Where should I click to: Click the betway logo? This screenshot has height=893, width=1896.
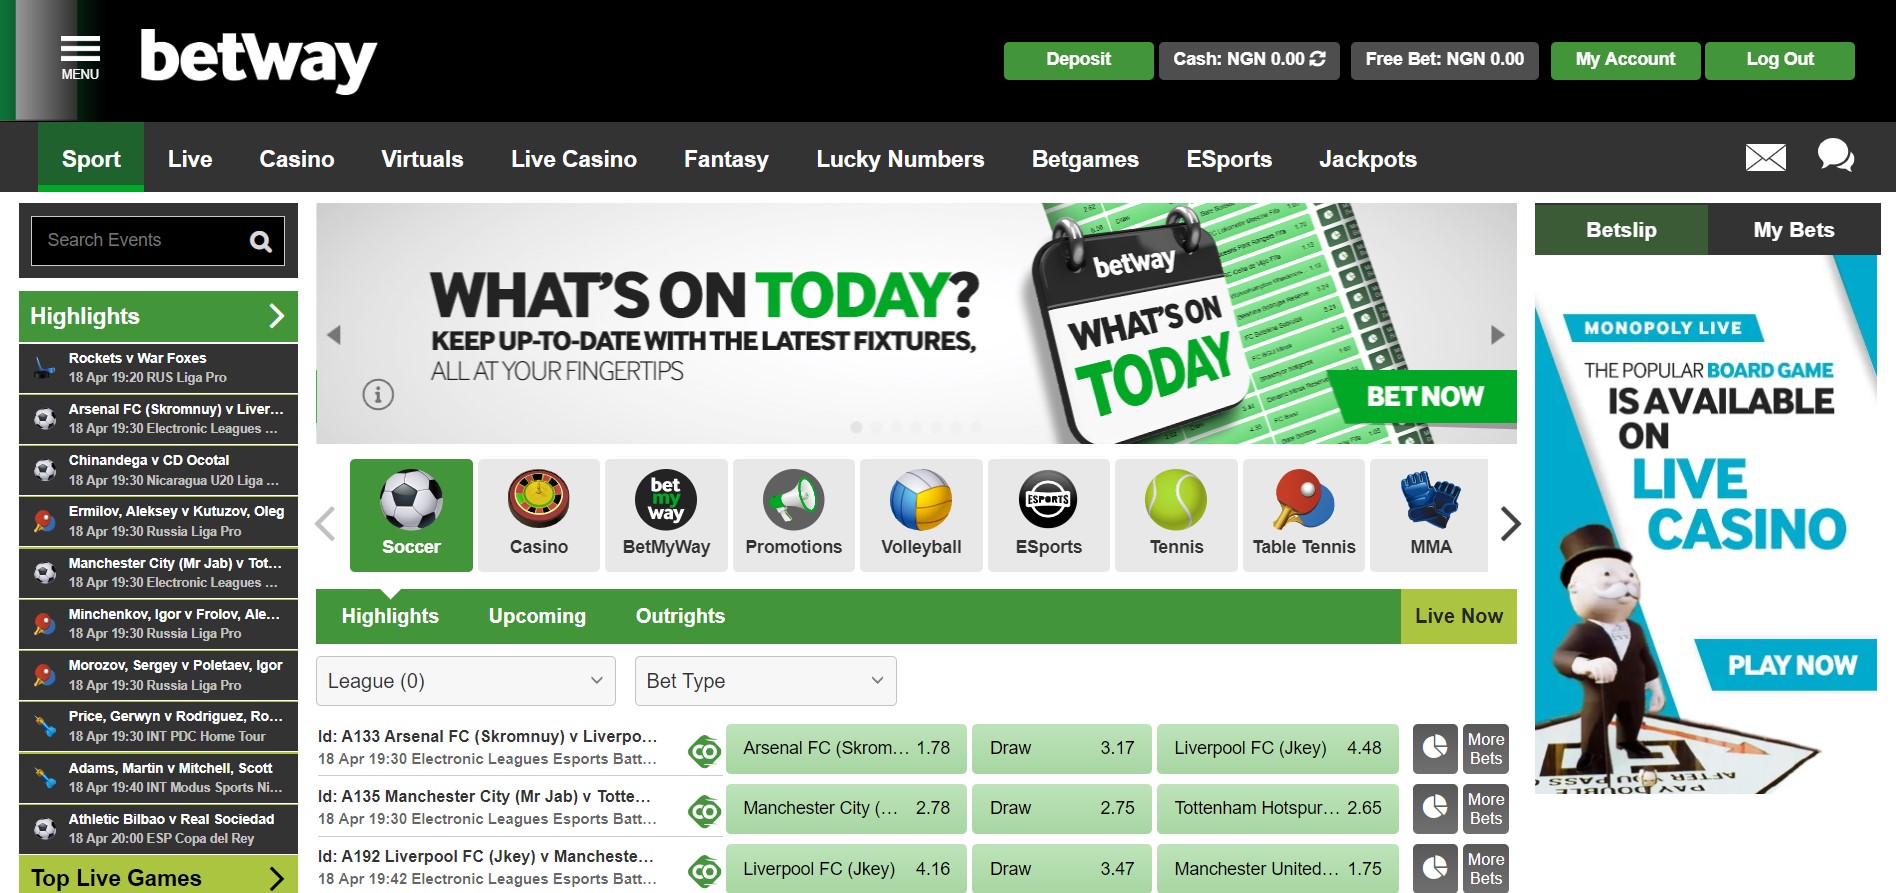point(258,60)
